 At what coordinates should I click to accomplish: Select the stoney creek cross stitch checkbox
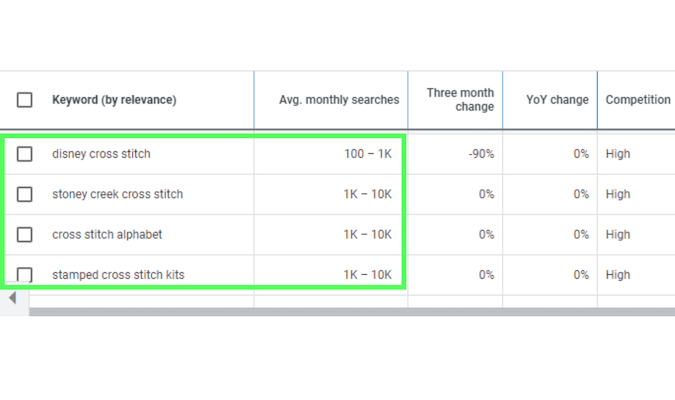click(25, 194)
